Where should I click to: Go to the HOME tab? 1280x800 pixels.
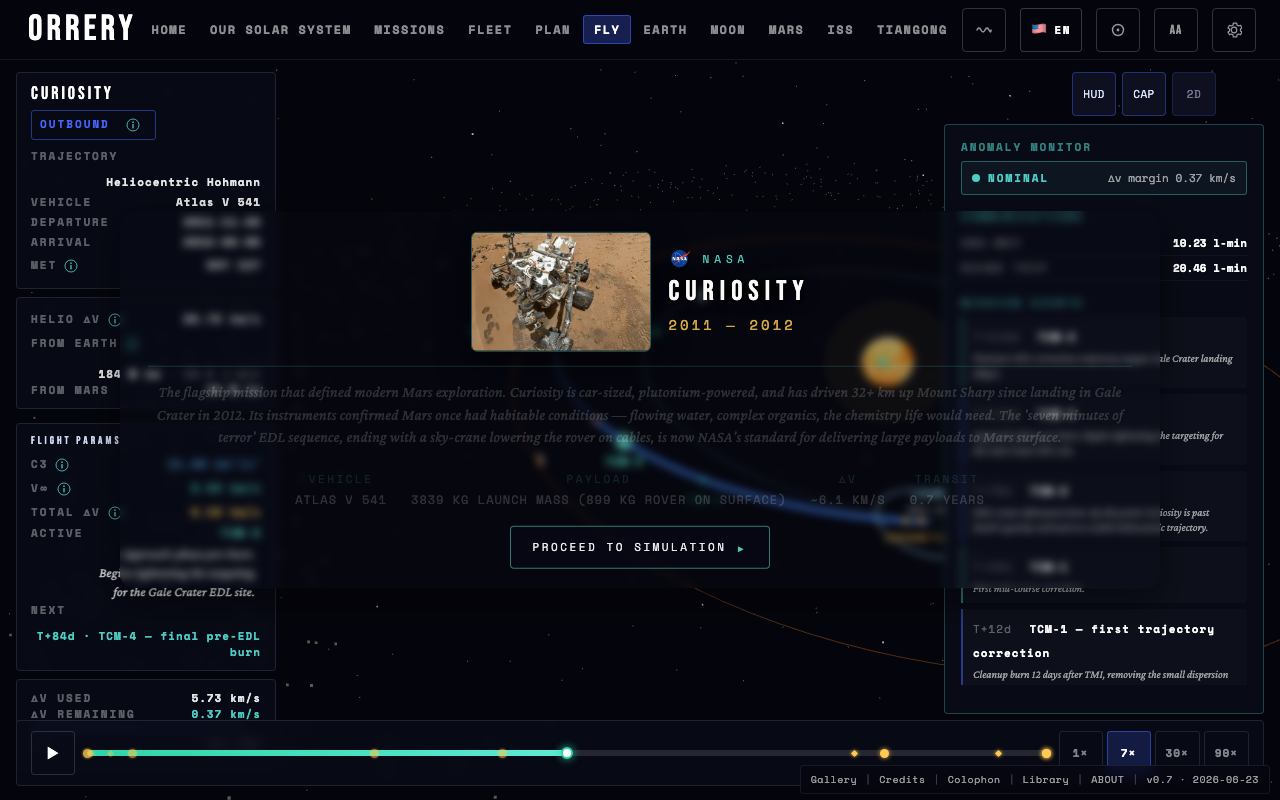[169, 30]
